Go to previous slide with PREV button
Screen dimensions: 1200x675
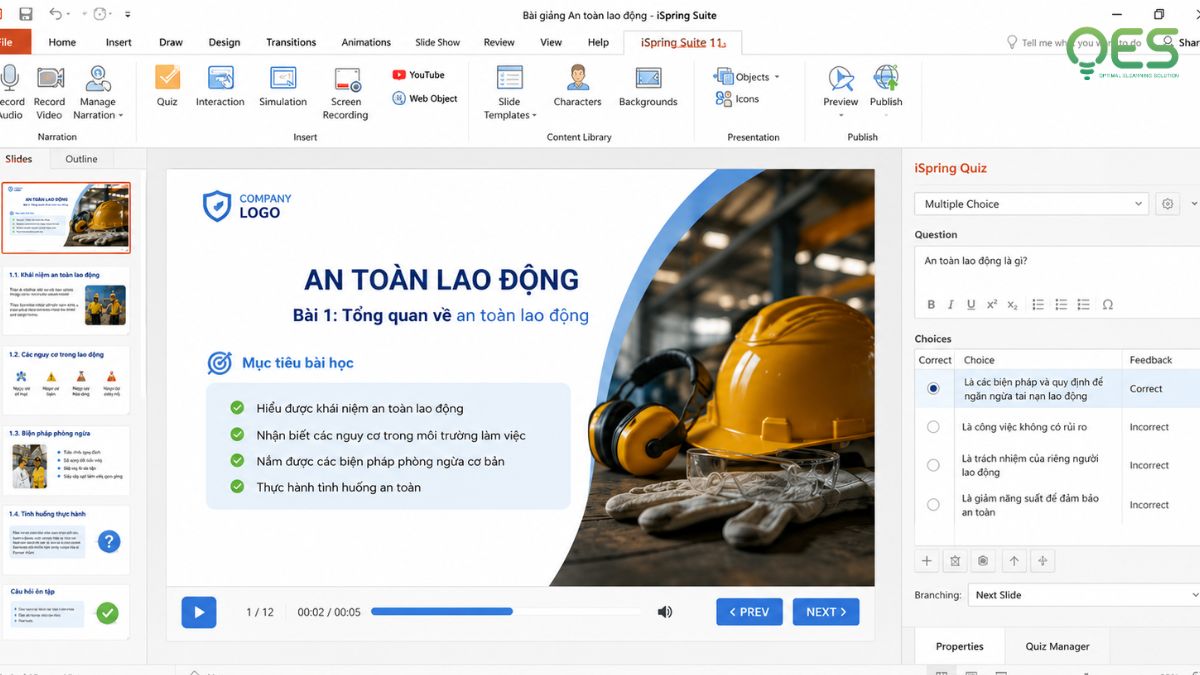coord(749,612)
